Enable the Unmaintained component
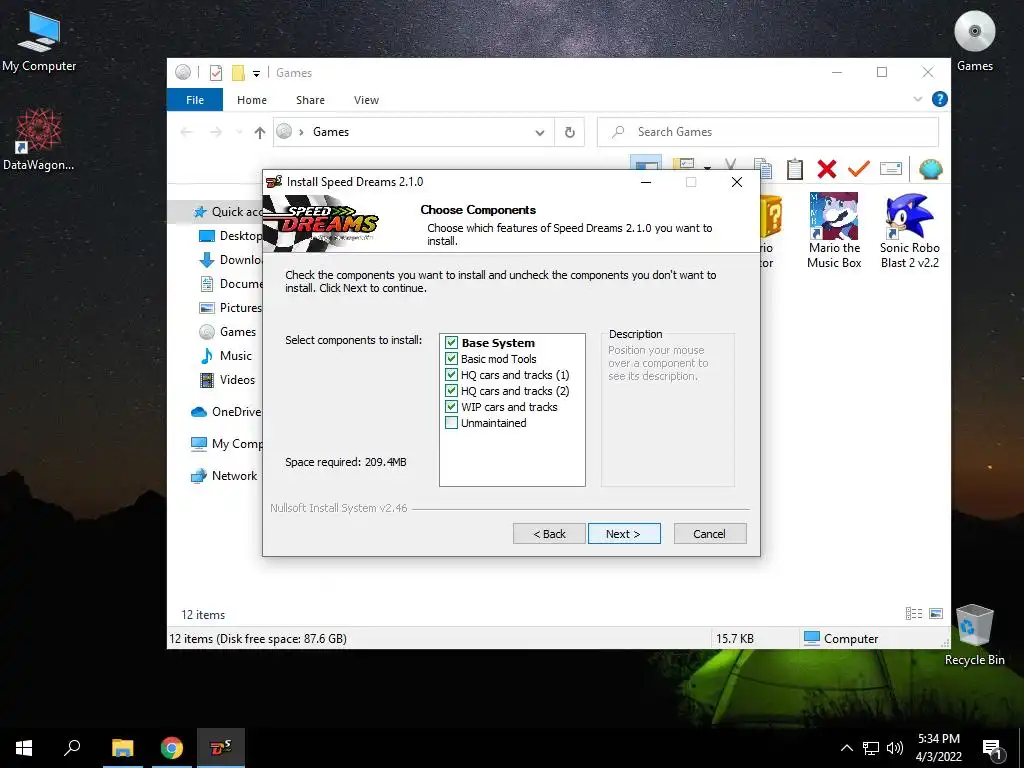1024x768 pixels. (451, 423)
